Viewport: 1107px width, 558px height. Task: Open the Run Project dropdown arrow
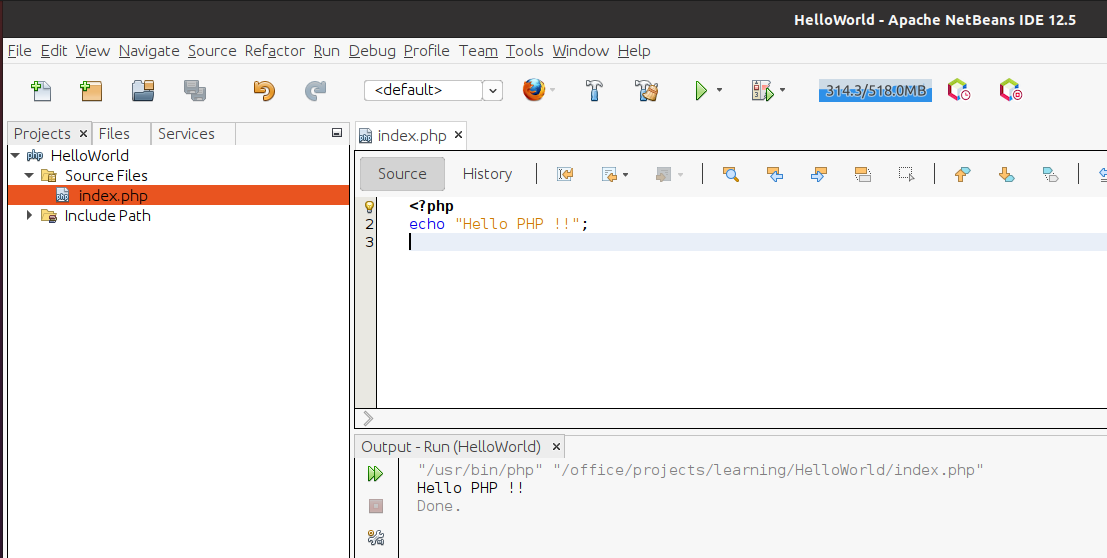click(719, 90)
